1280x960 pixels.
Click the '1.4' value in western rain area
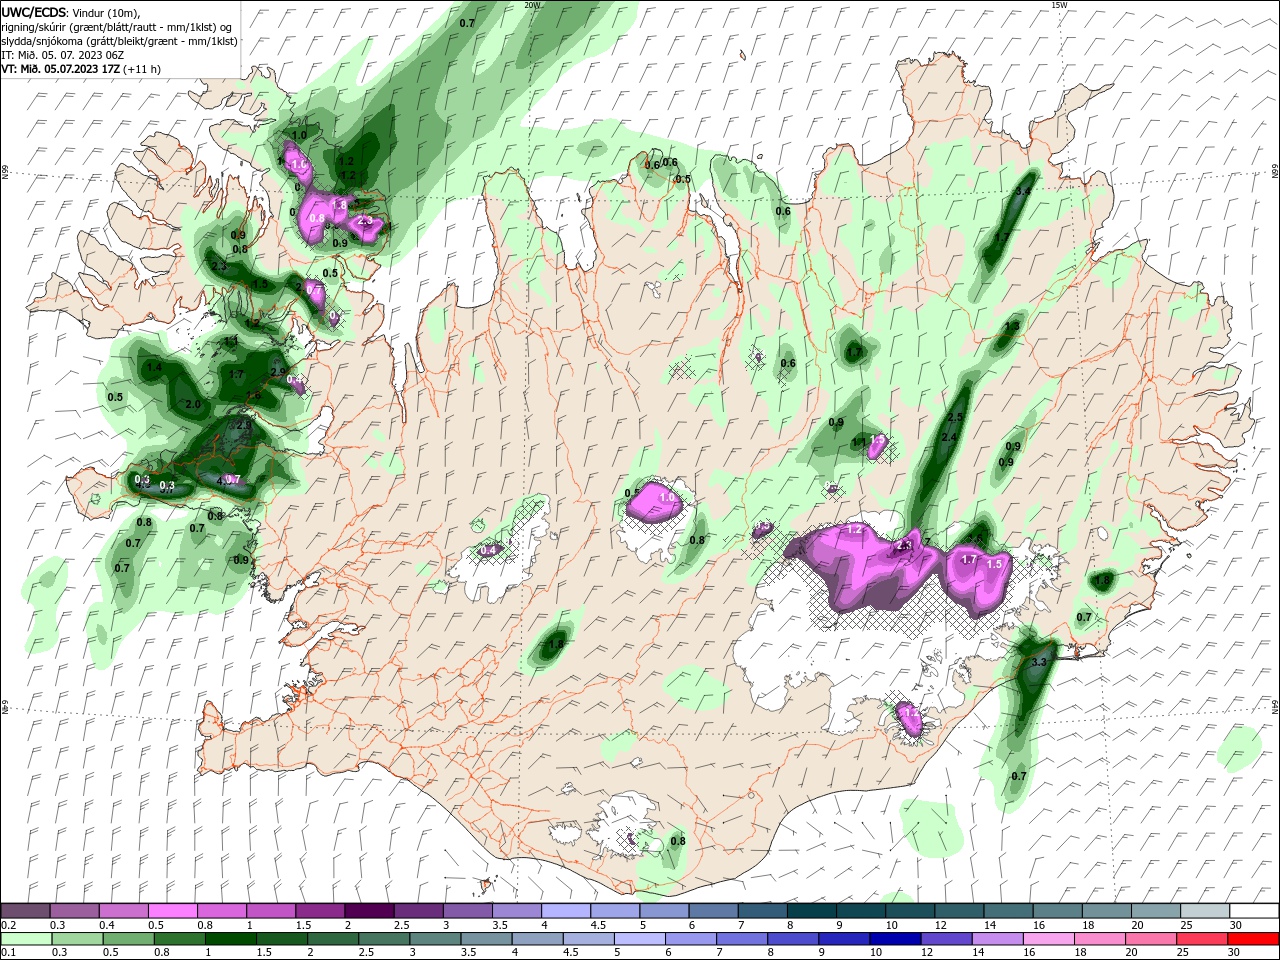[154, 368]
